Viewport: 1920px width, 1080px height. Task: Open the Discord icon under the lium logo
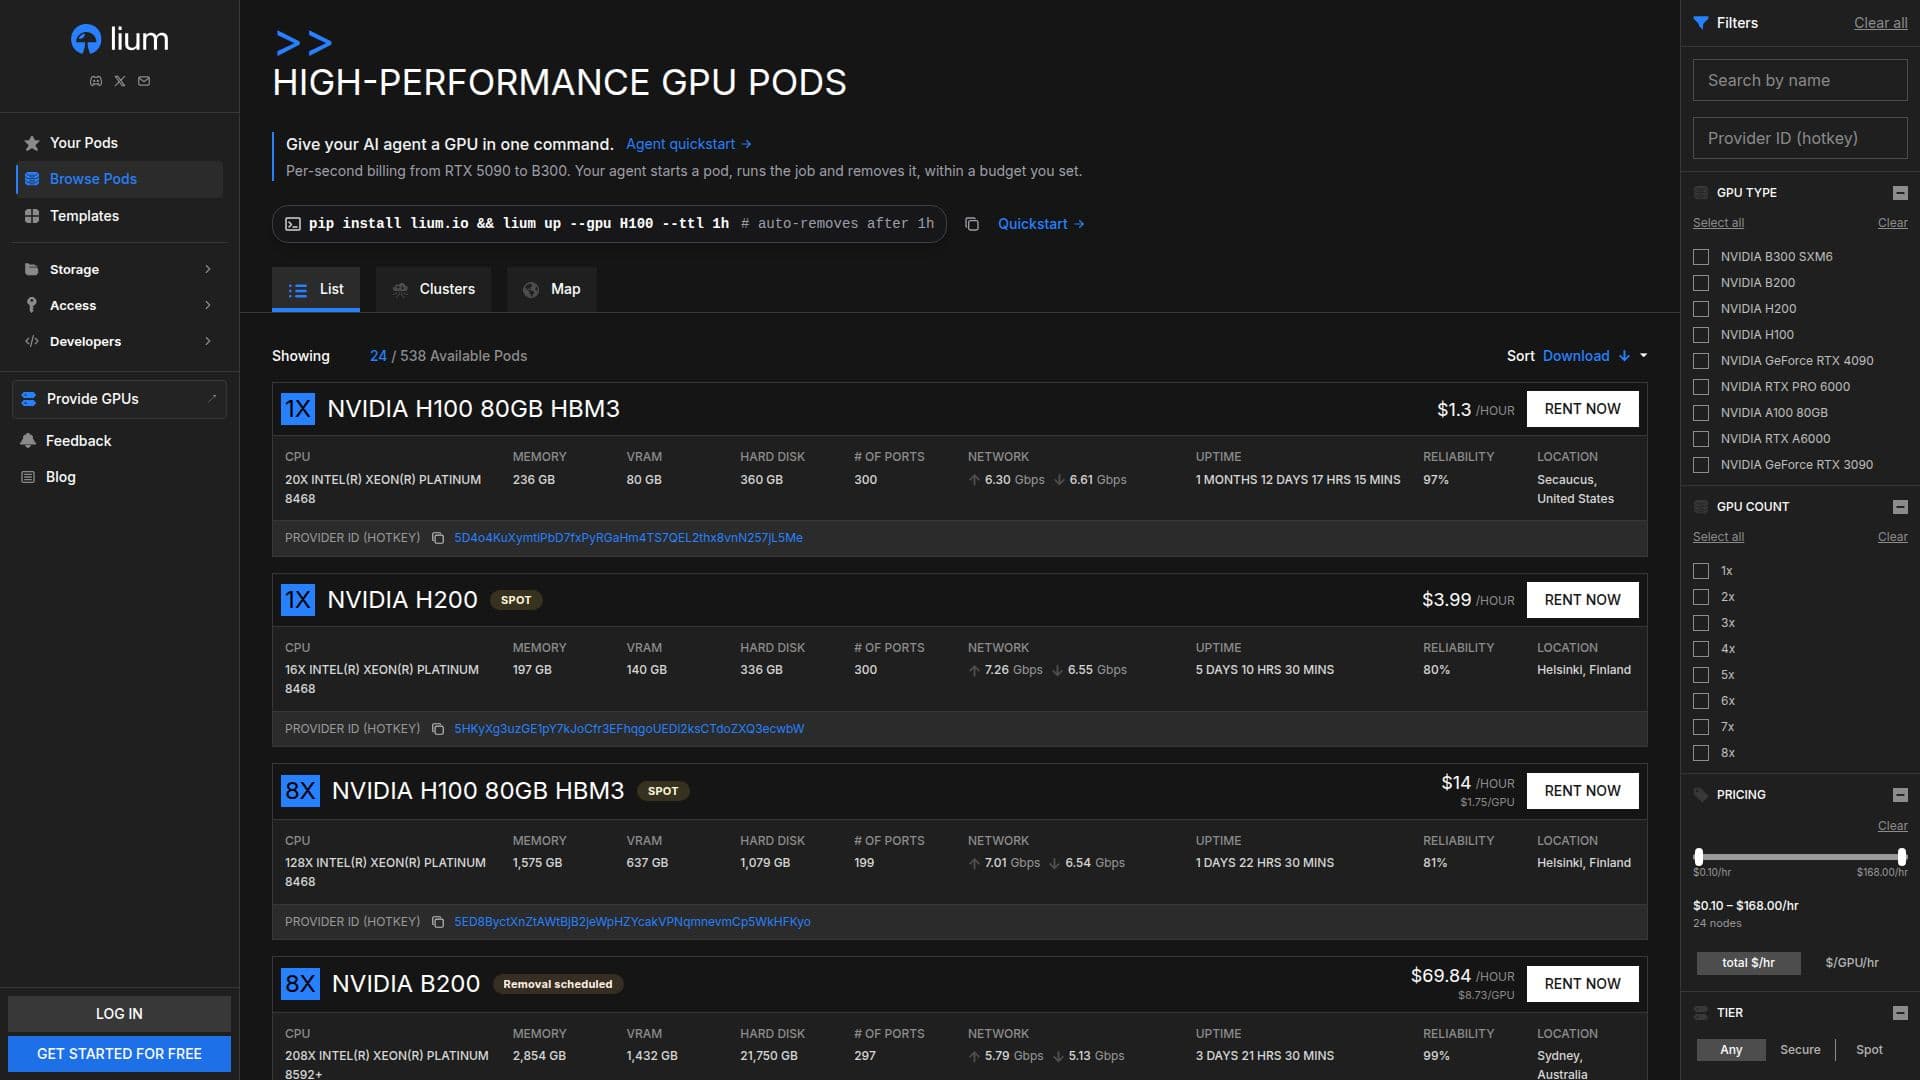click(x=96, y=81)
